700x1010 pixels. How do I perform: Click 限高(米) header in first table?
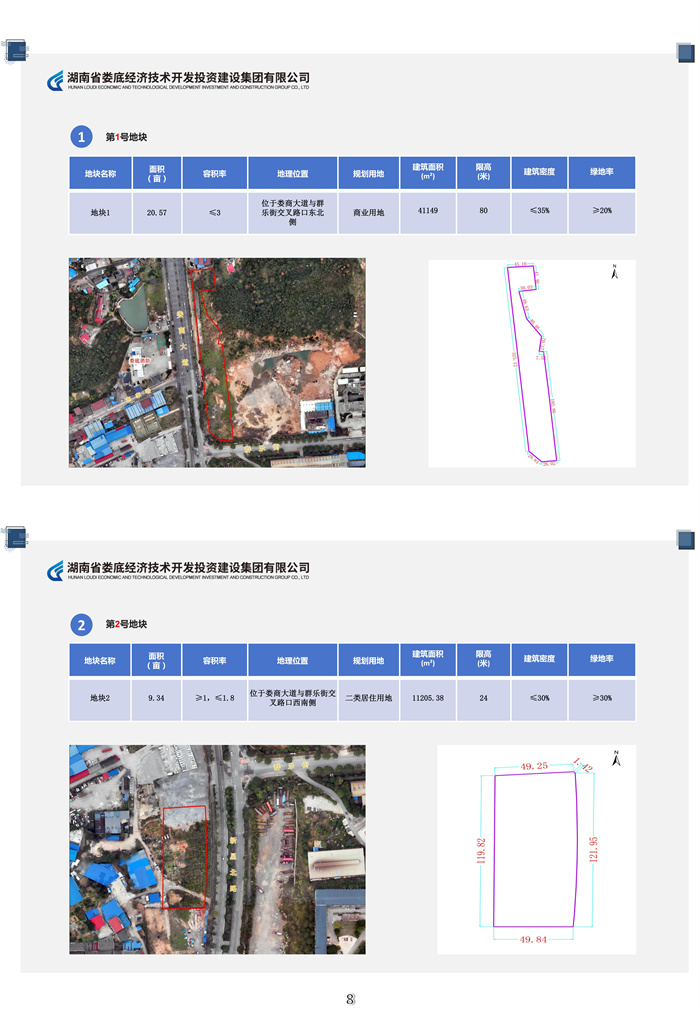pos(483,173)
